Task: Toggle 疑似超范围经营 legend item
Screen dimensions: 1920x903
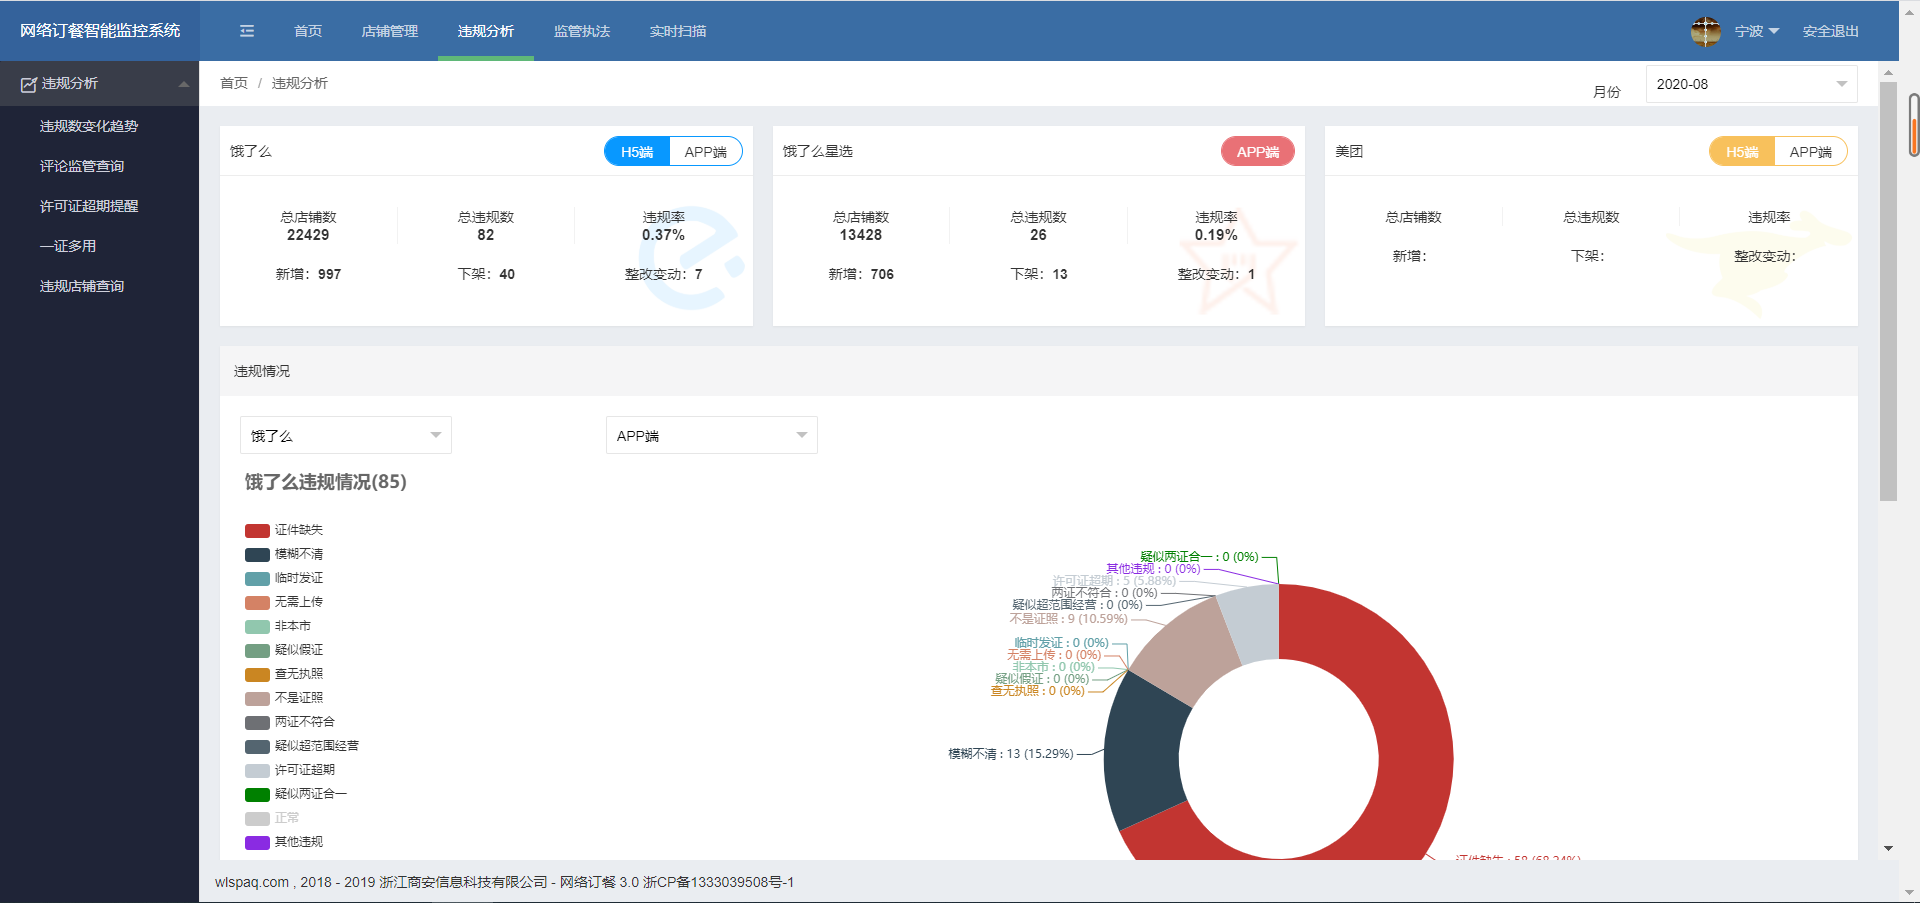Action: 302,746
